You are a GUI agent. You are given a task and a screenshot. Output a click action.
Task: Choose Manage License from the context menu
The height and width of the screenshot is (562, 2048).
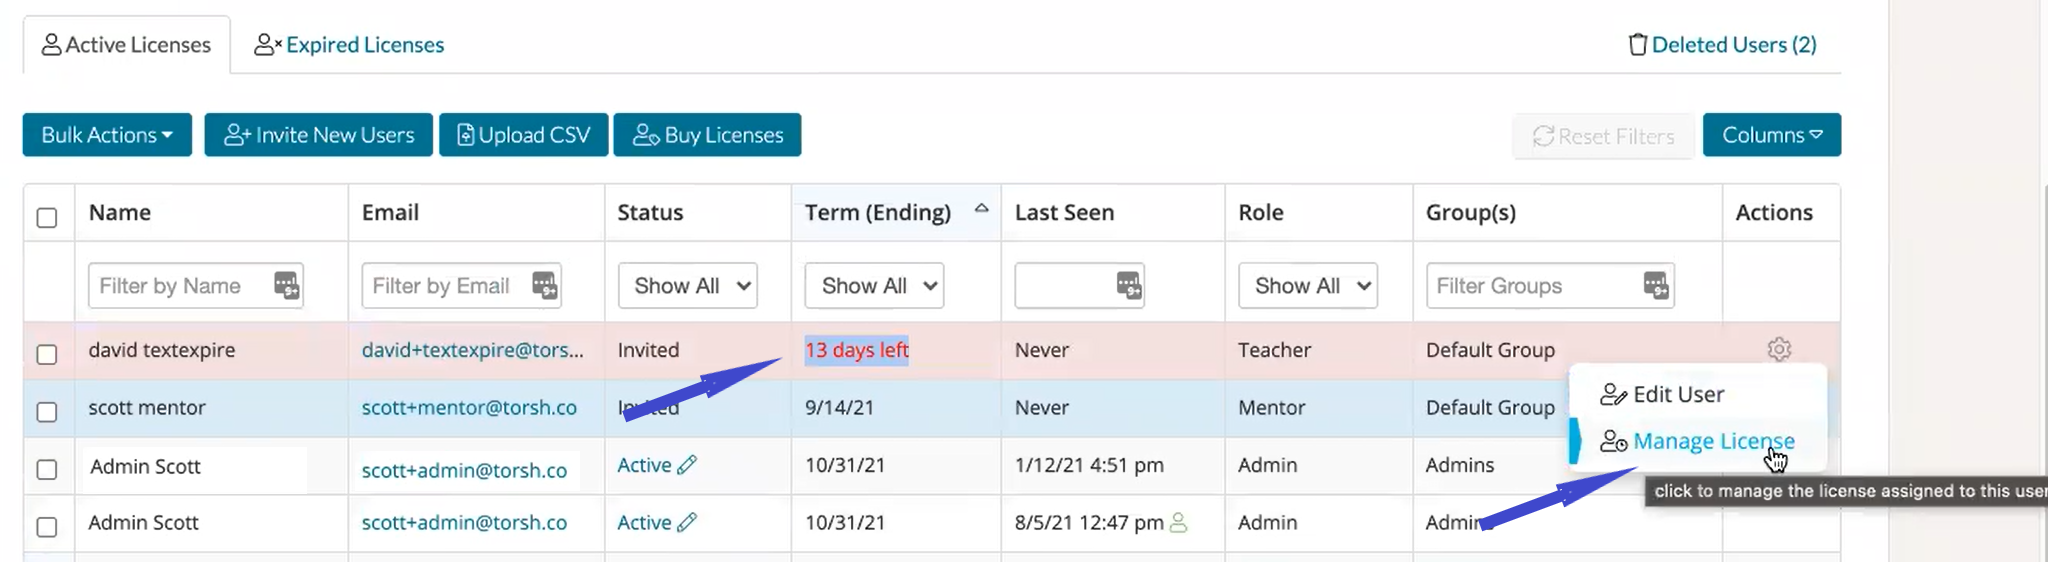pos(1712,441)
